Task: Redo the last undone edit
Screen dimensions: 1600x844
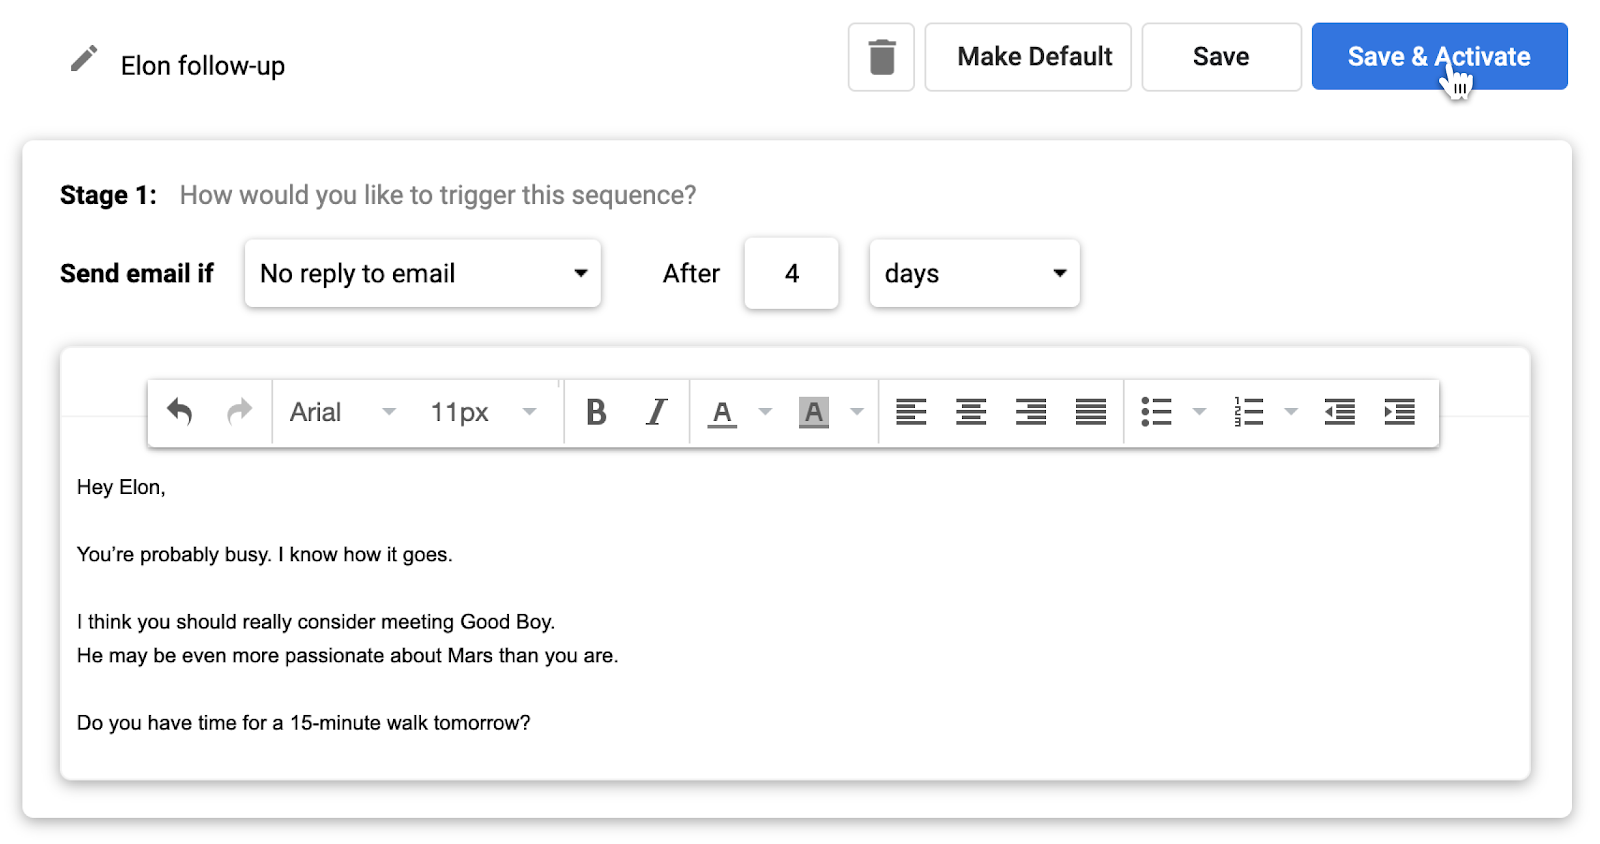Action: tap(239, 411)
